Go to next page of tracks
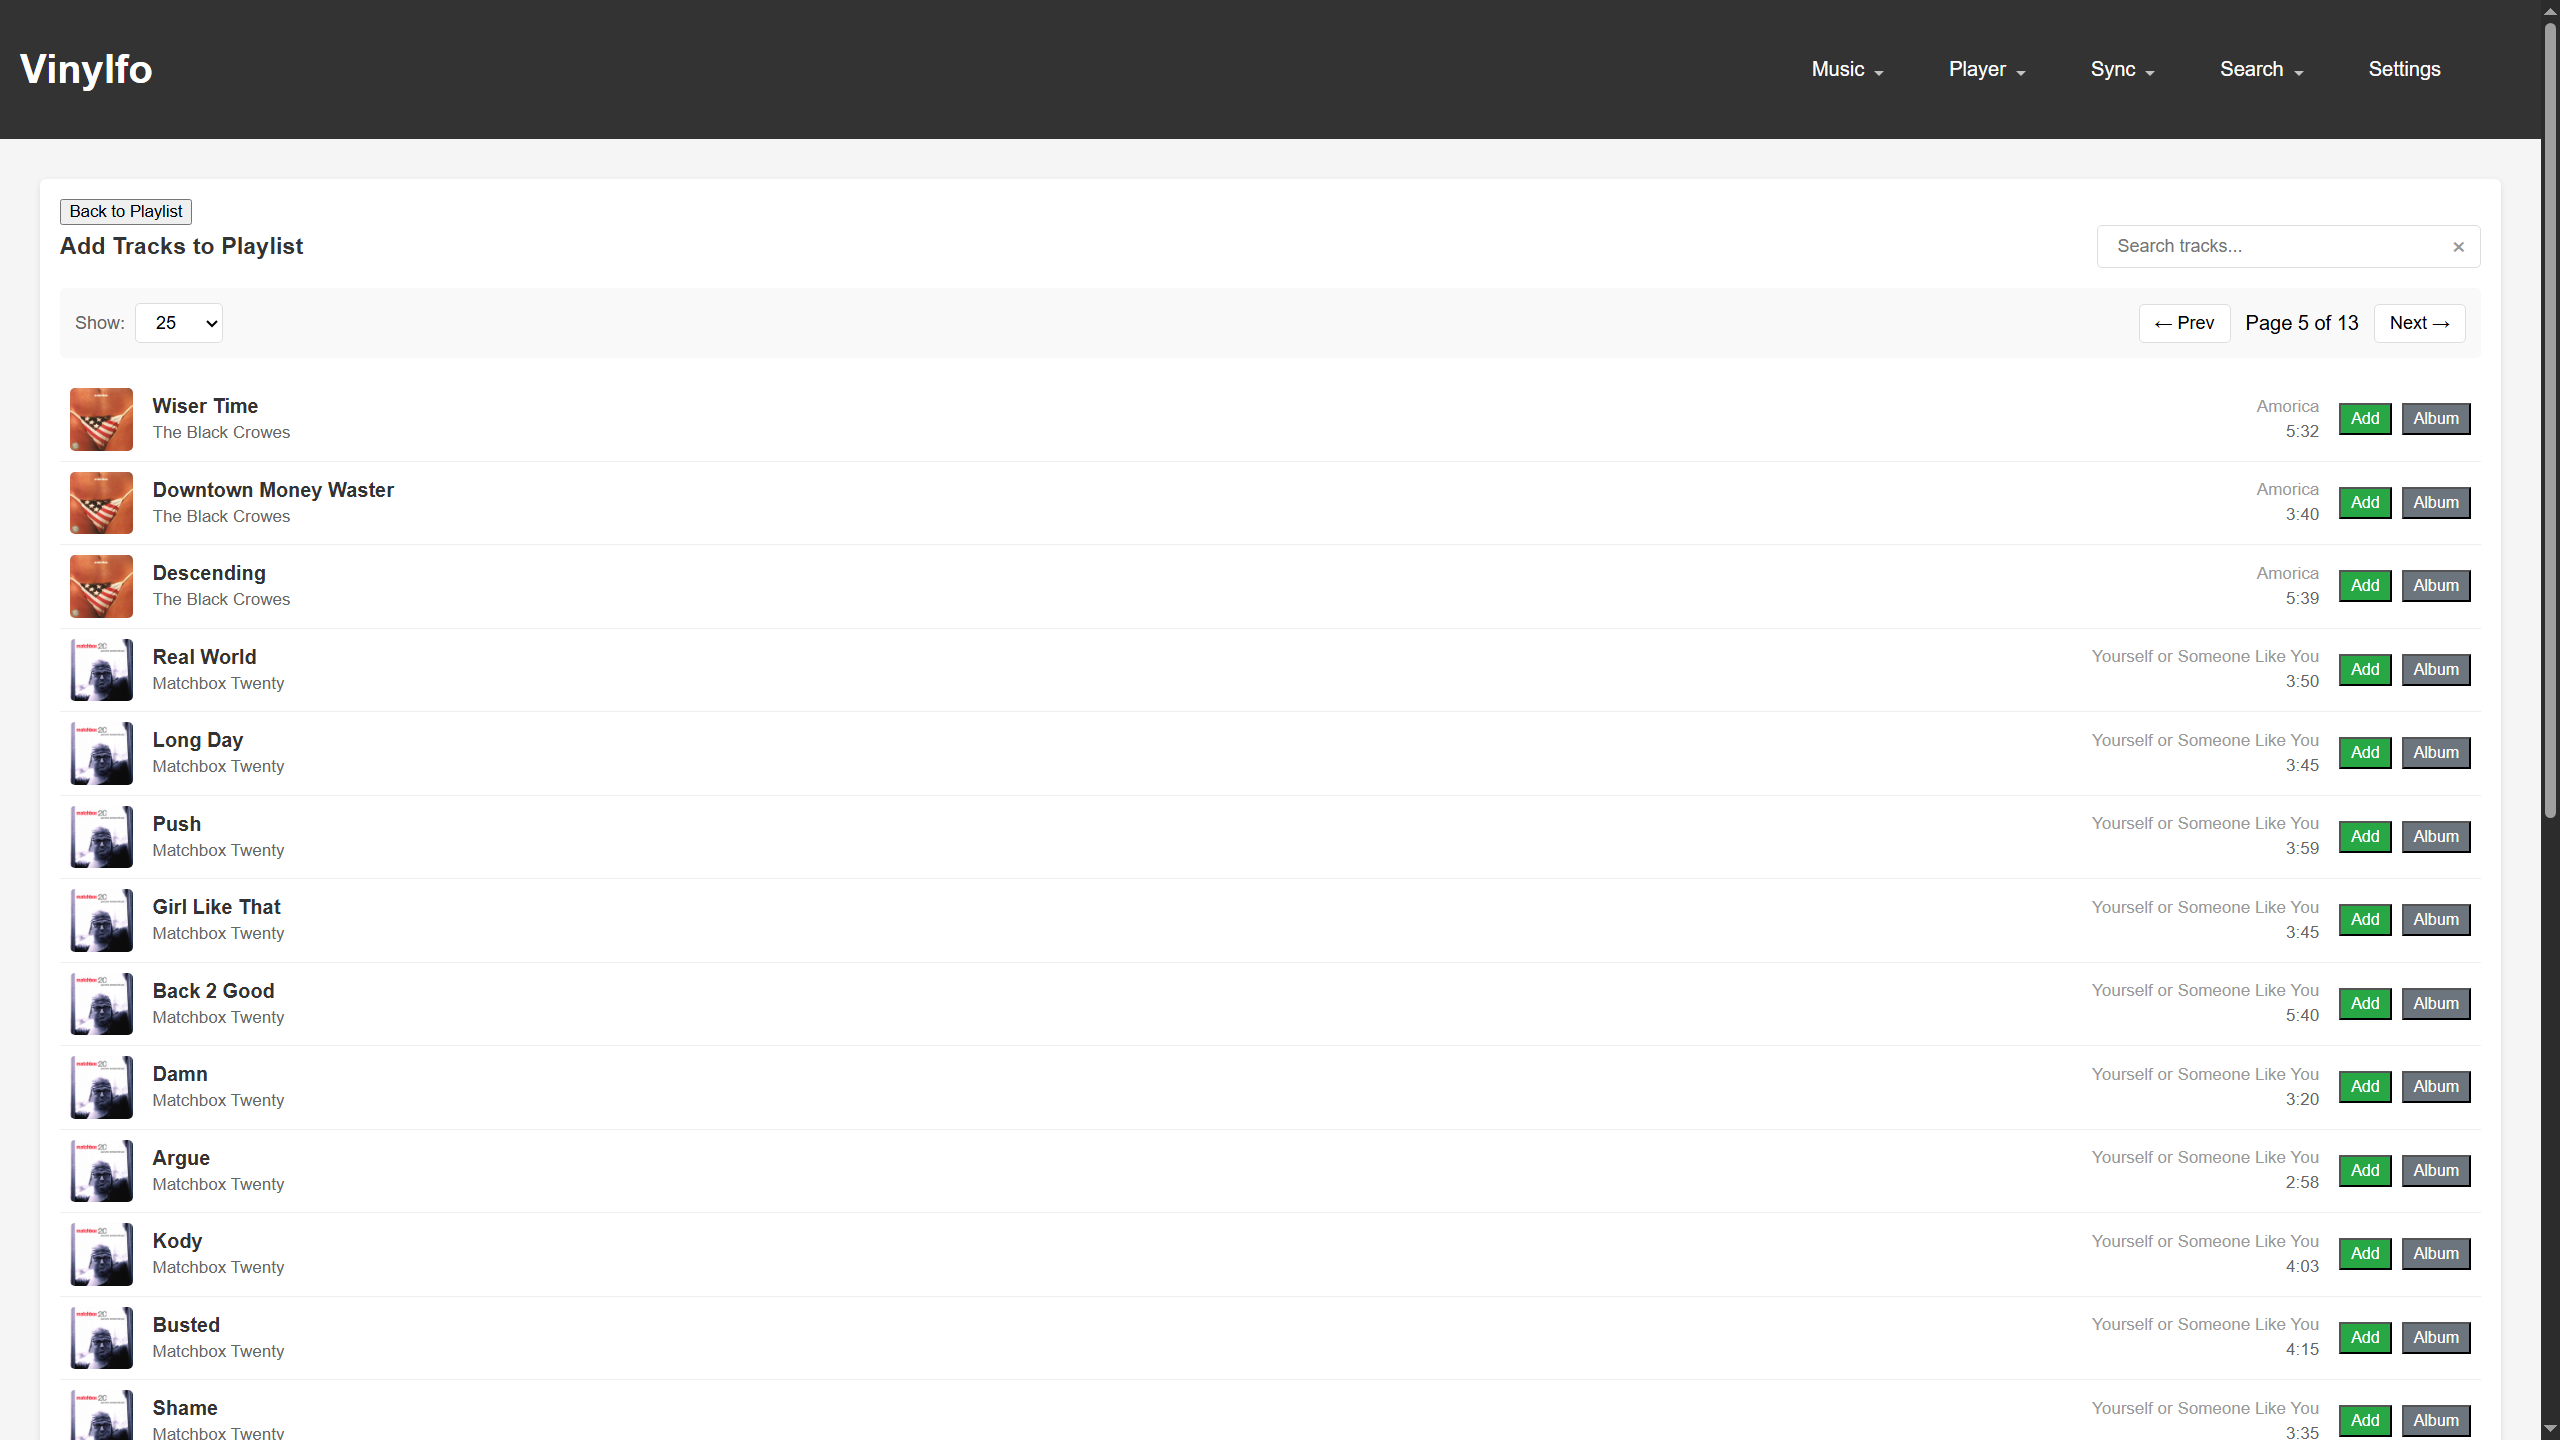Image resolution: width=2560 pixels, height=1440 pixels. (2418, 323)
